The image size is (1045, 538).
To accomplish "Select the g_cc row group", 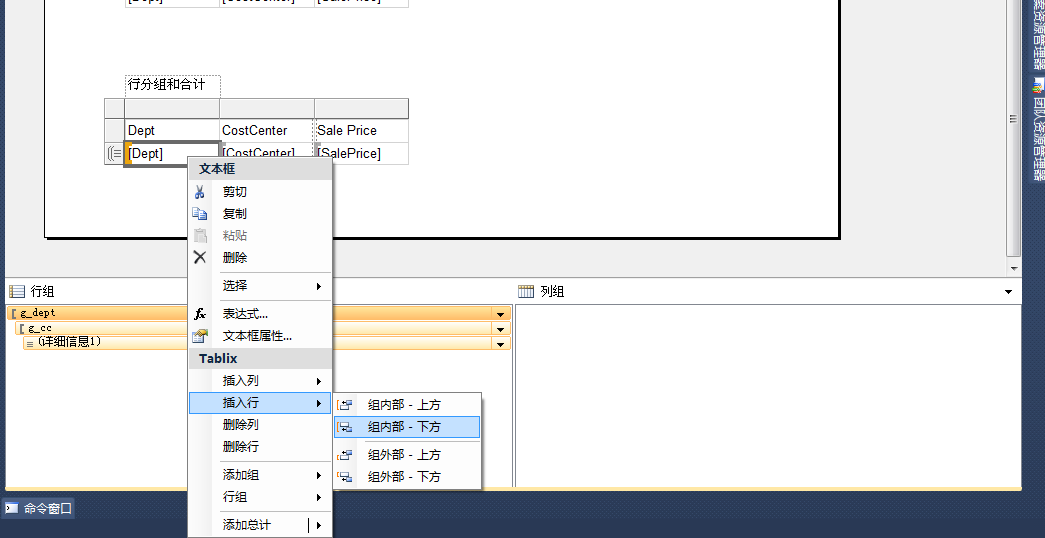I will click(x=264, y=329).
